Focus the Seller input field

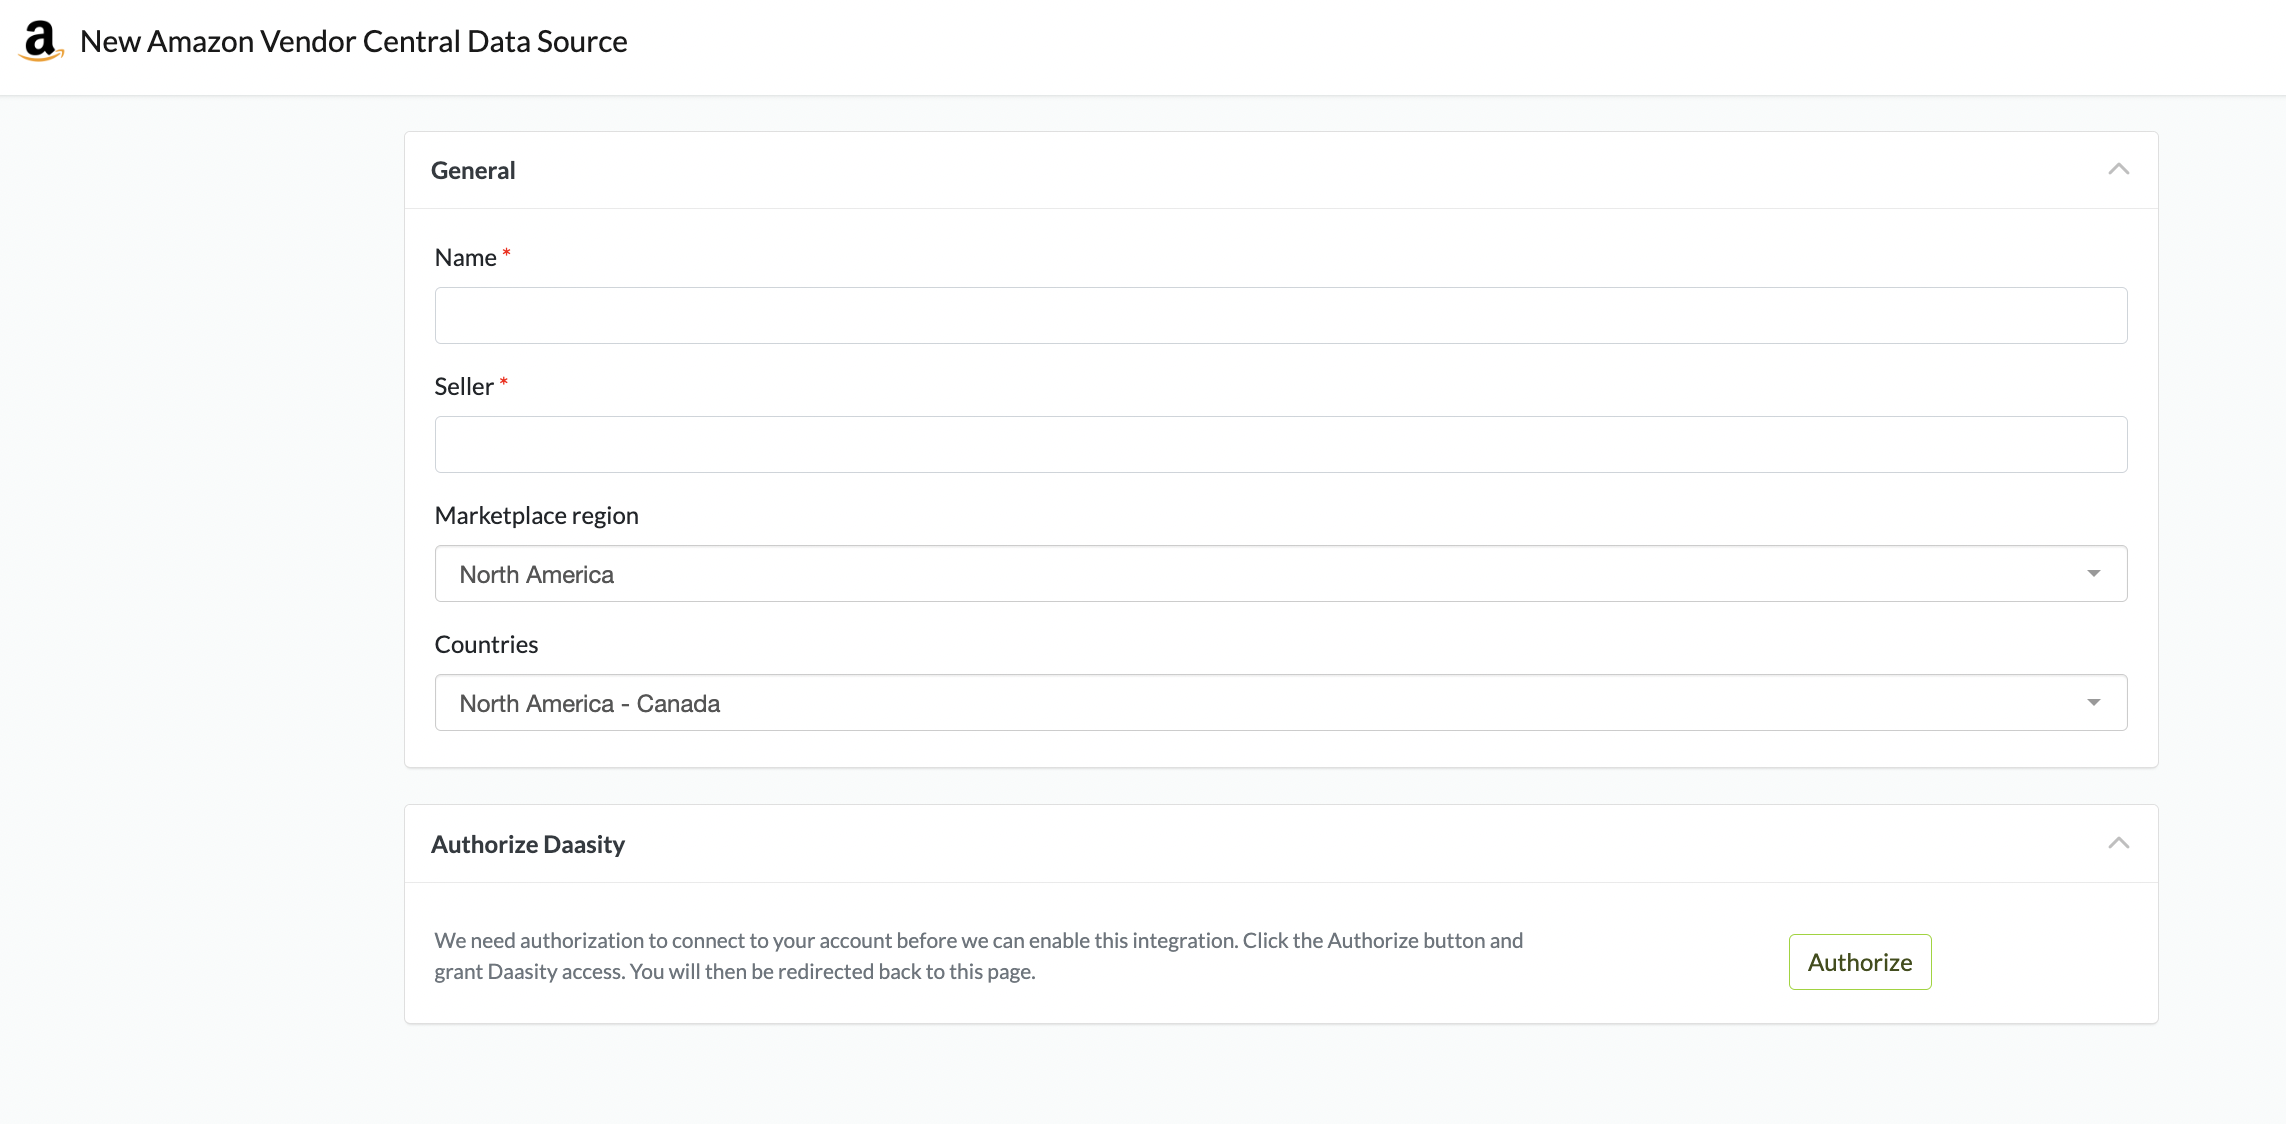1280,445
